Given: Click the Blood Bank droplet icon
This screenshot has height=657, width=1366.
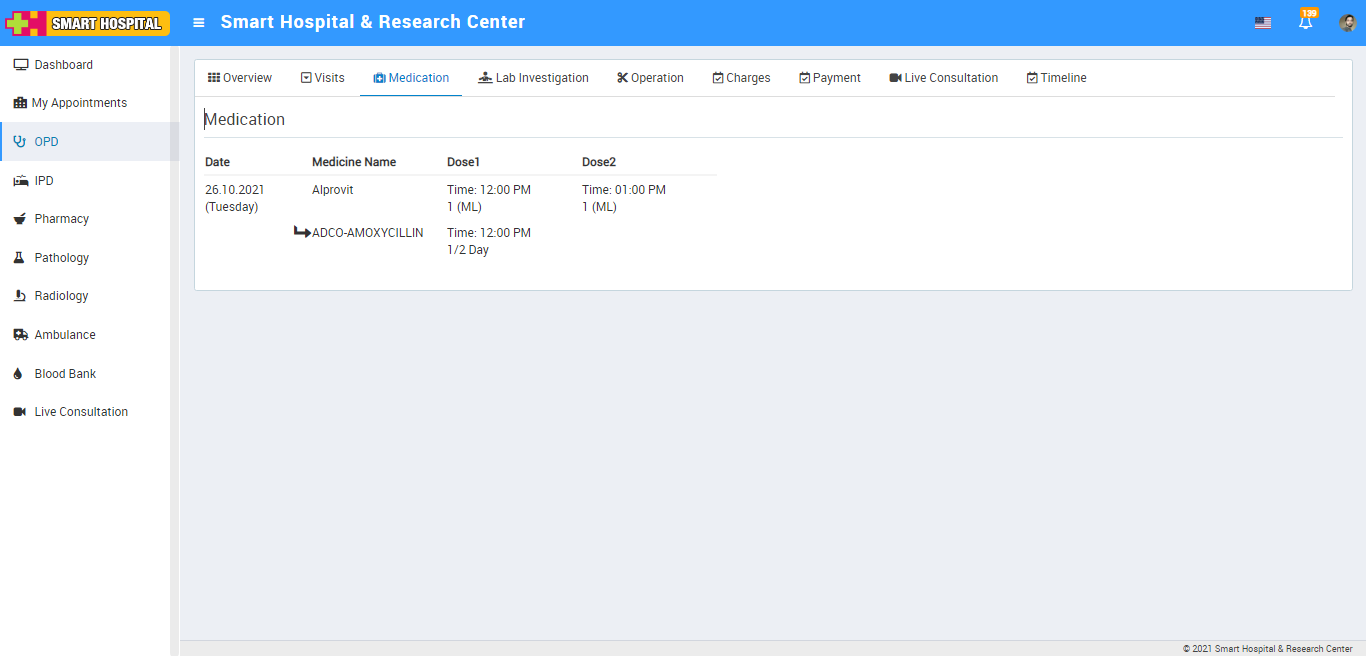Looking at the screenshot, I should pos(19,374).
